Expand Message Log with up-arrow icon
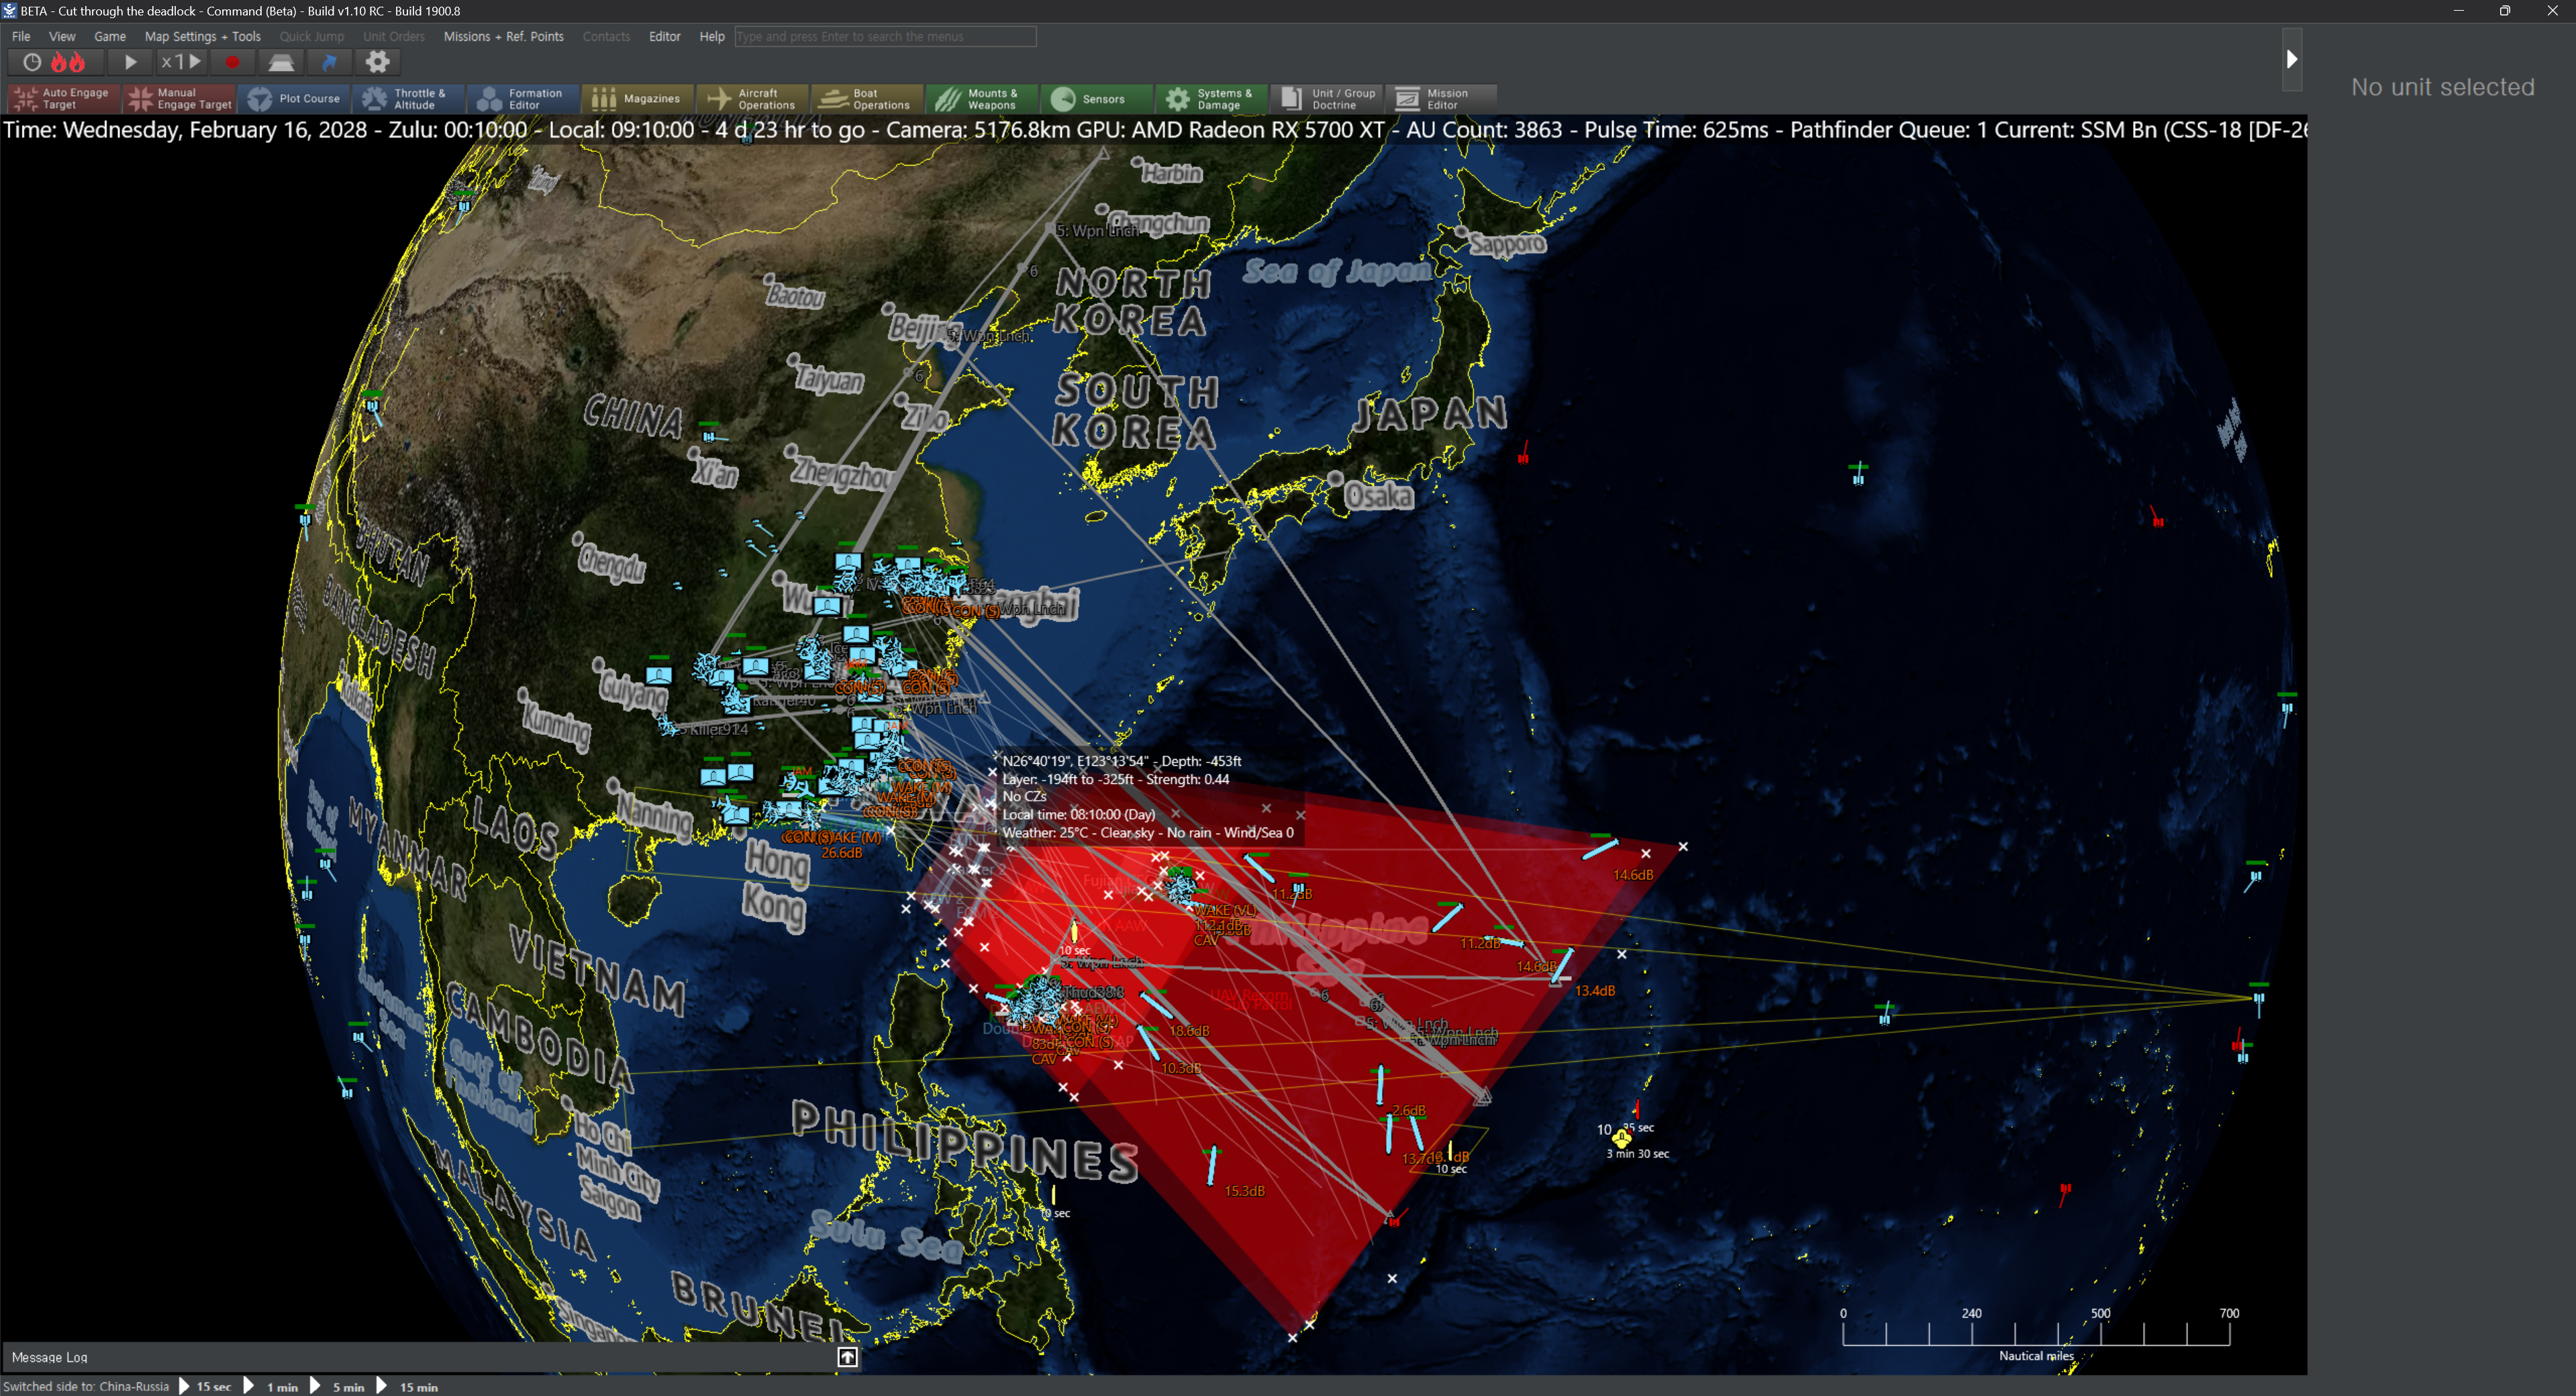 click(847, 1357)
